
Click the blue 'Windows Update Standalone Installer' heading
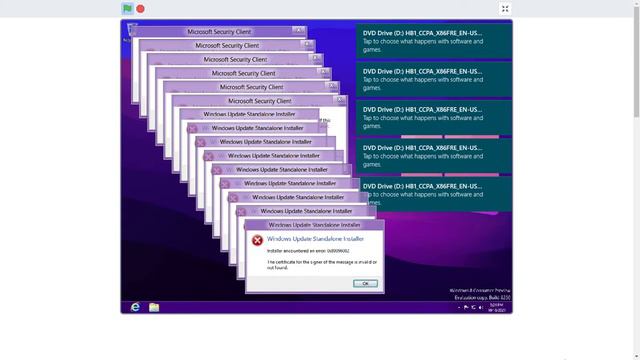315,239
